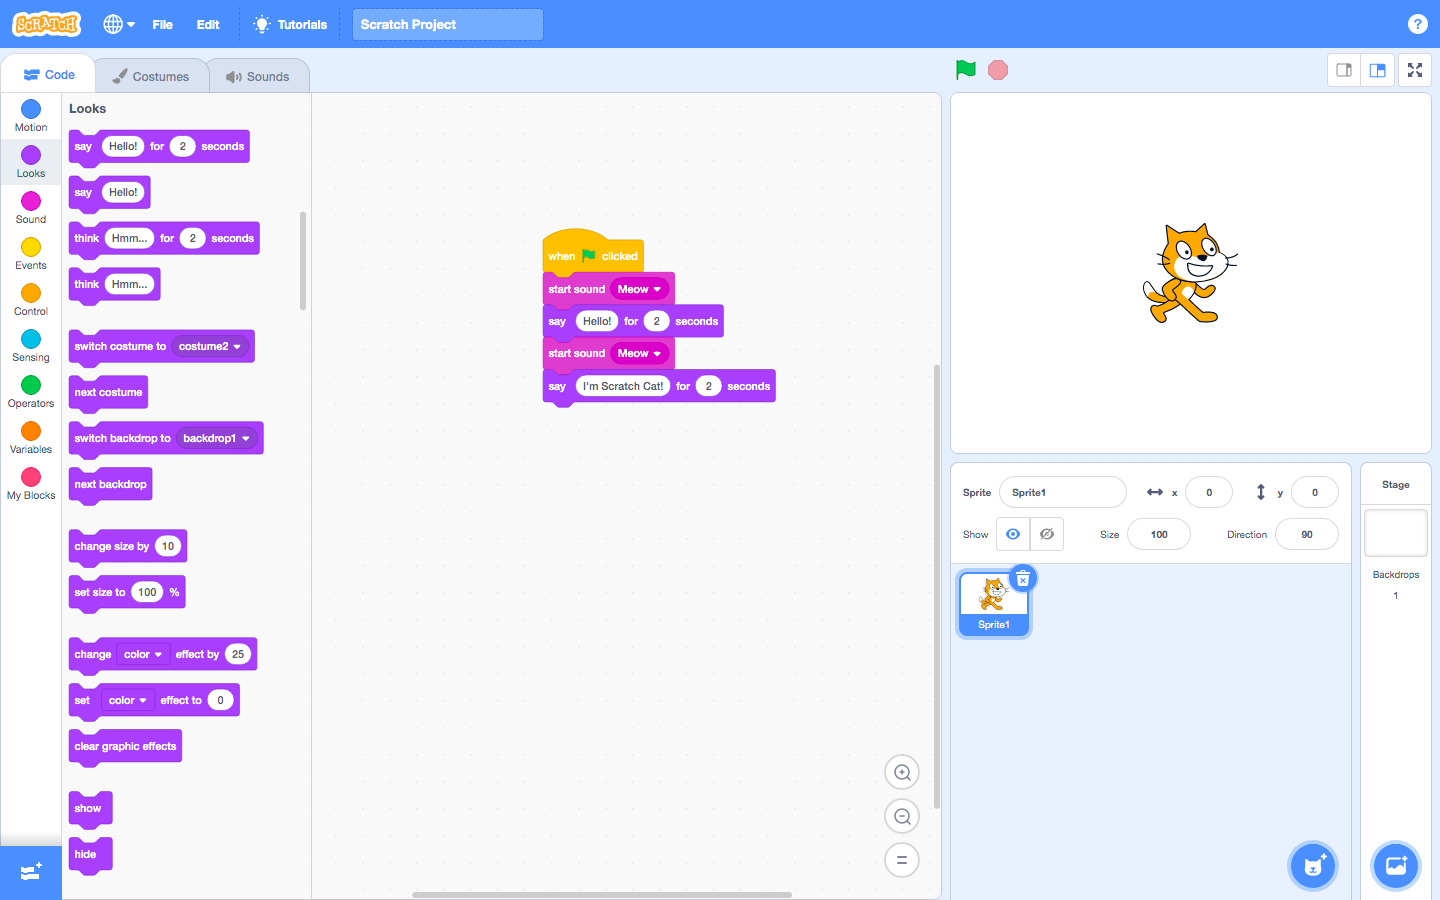Click Hello! text in script say block
This screenshot has height=900, width=1440.
[x=597, y=321]
